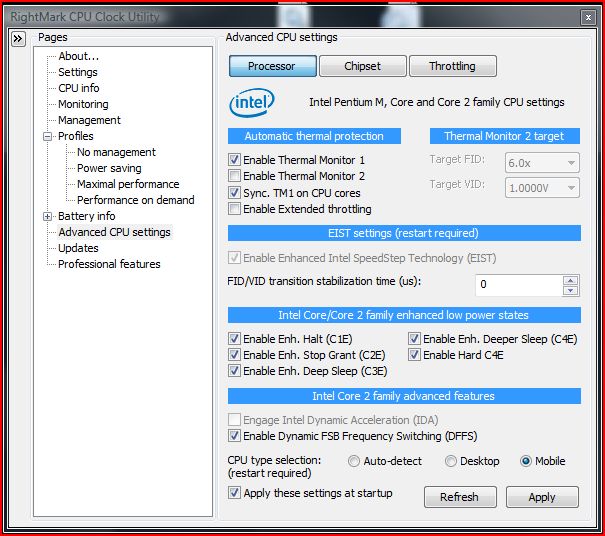Open the Target FID dropdown

coord(542,163)
